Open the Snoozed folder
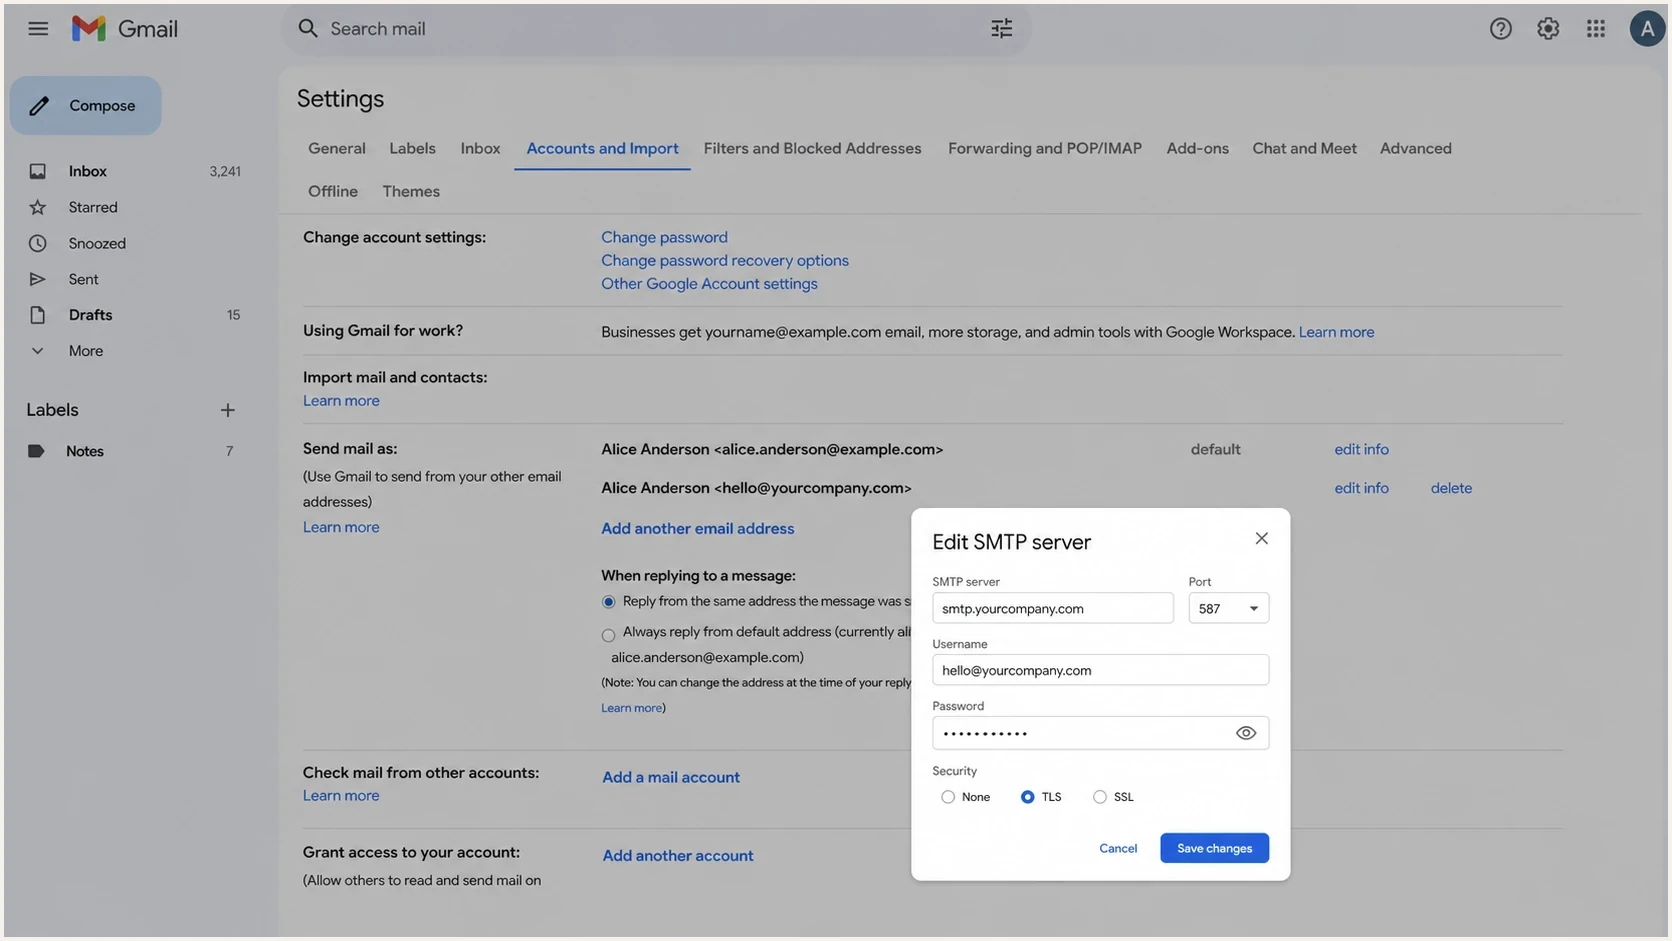Image resolution: width=1672 pixels, height=941 pixels. click(97, 244)
